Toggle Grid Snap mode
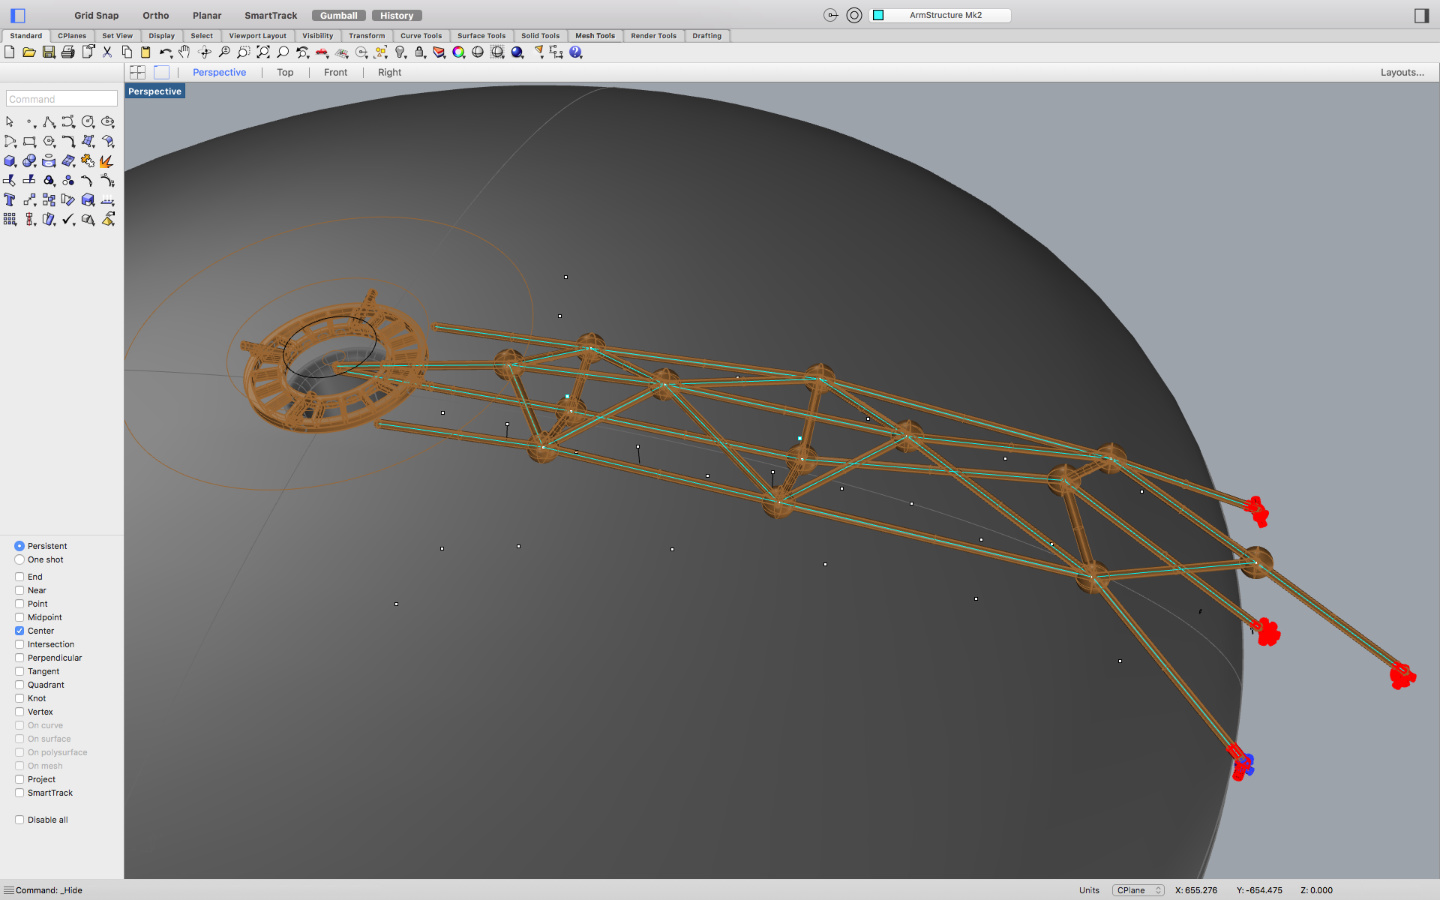This screenshot has height=900, width=1440. (x=96, y=16)
